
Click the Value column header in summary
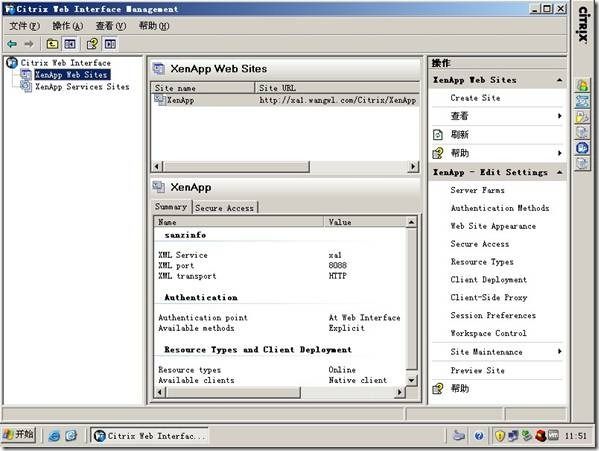click(365, 222)
